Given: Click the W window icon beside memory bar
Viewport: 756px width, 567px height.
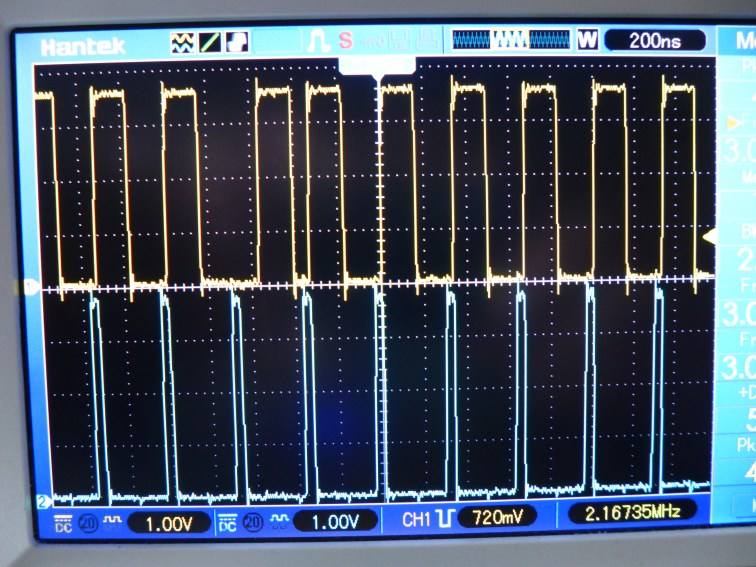Looking at the screenshot, I should [588, 41].
